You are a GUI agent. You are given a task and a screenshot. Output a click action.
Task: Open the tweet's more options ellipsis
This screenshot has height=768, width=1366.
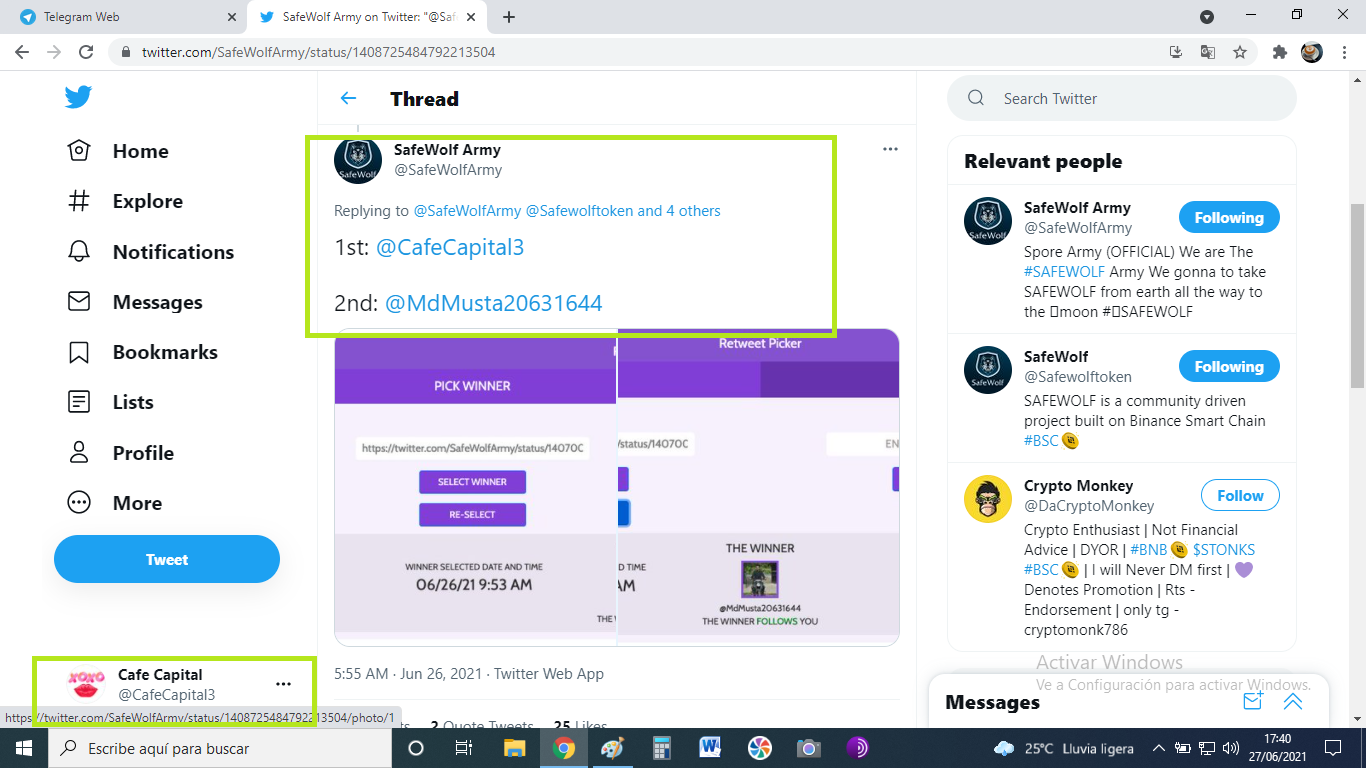(890, 149)
